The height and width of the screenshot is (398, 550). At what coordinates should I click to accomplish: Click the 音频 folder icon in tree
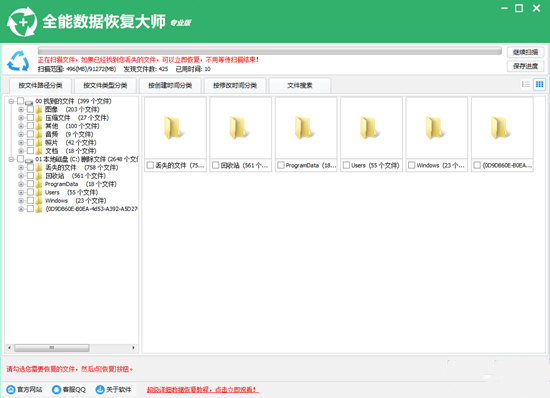pos(39,134)
